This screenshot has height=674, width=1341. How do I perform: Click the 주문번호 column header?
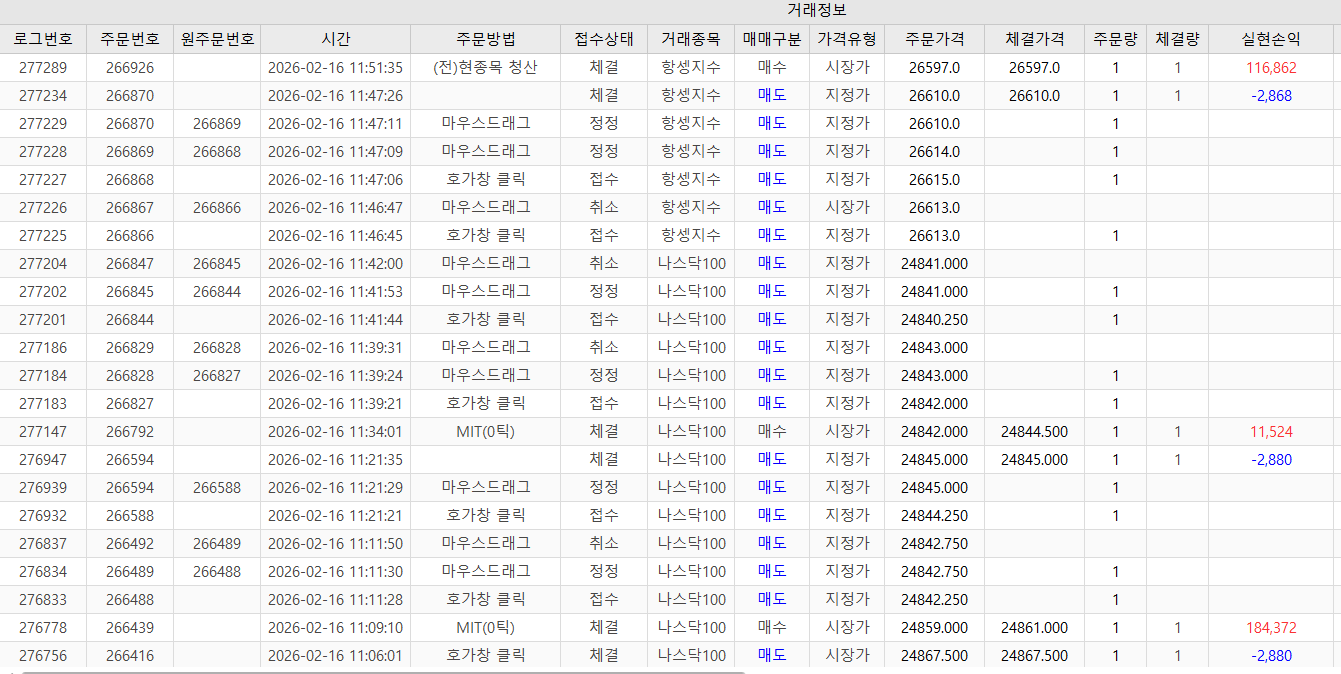point(130,39)
